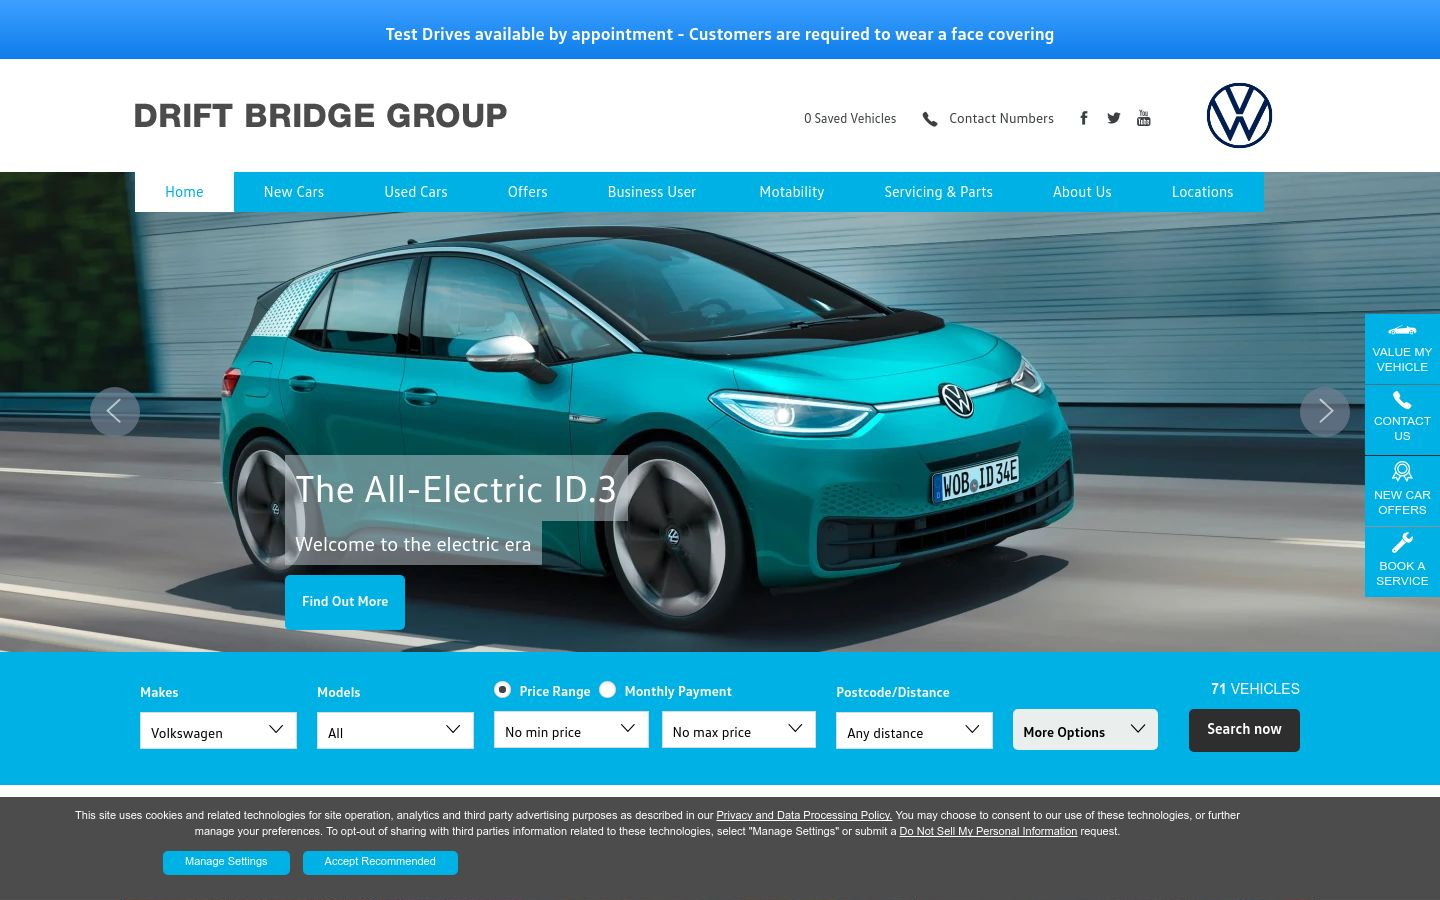Open New Car Offers side panel

(1402, 491)
